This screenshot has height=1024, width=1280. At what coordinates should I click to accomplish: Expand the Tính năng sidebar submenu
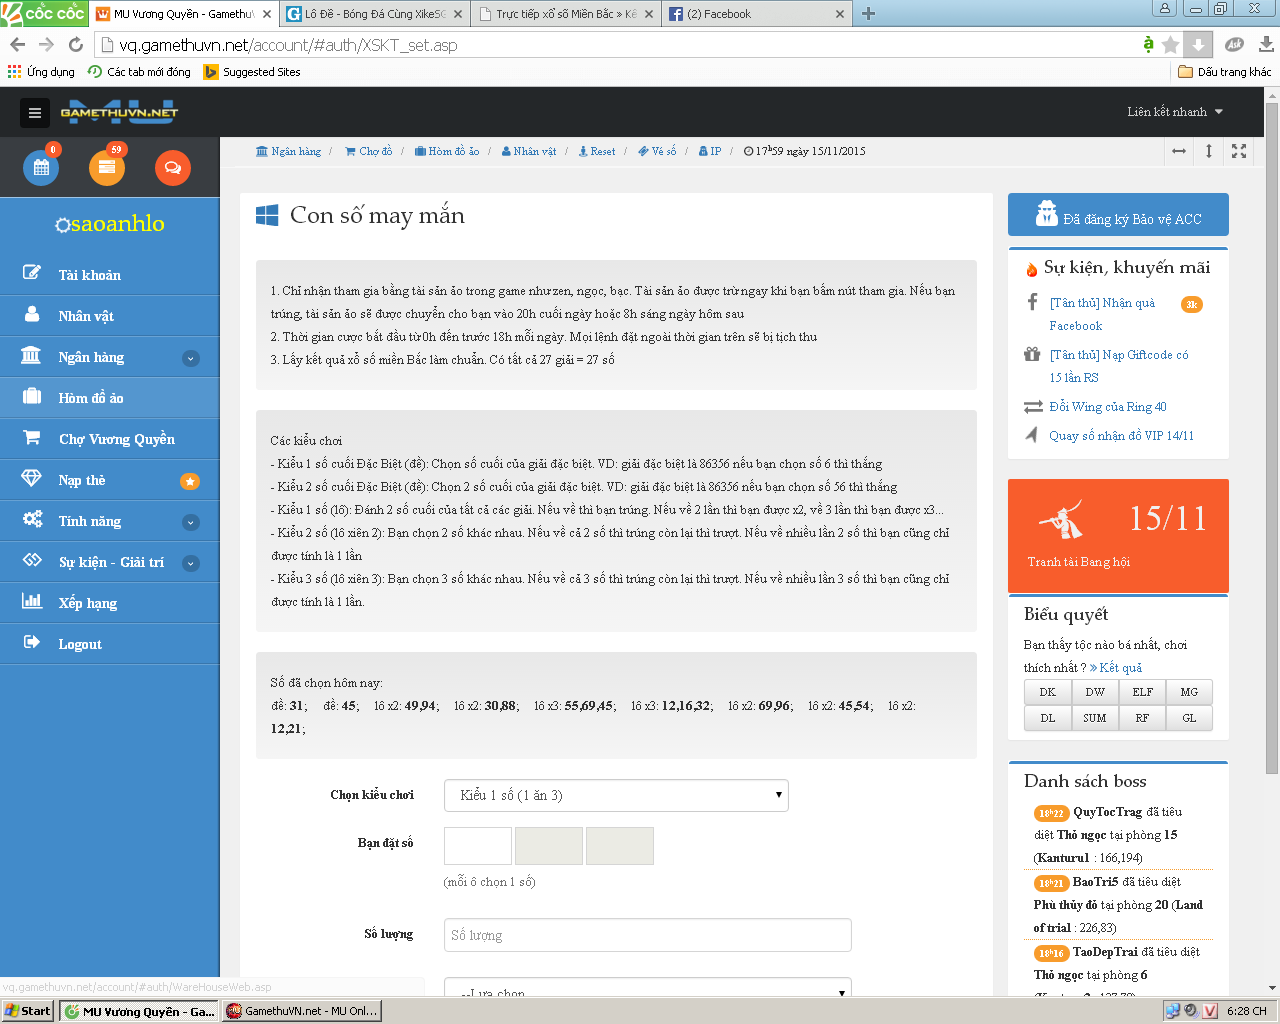191,522
